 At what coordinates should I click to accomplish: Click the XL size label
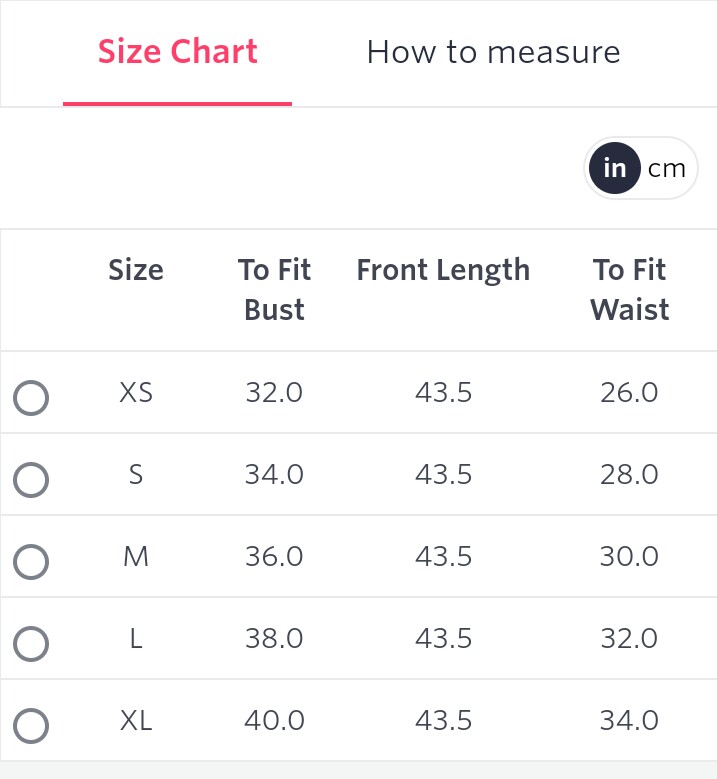tap(136, 720)
